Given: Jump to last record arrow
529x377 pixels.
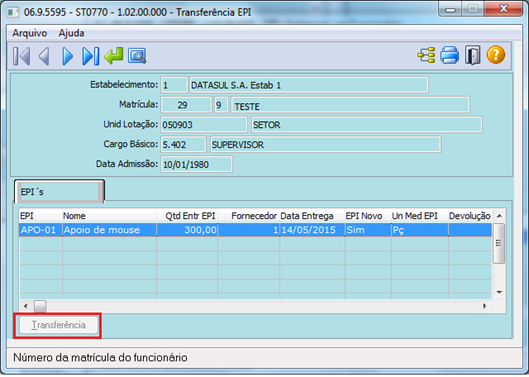Looking at the screenshot, I should point(90,56).
